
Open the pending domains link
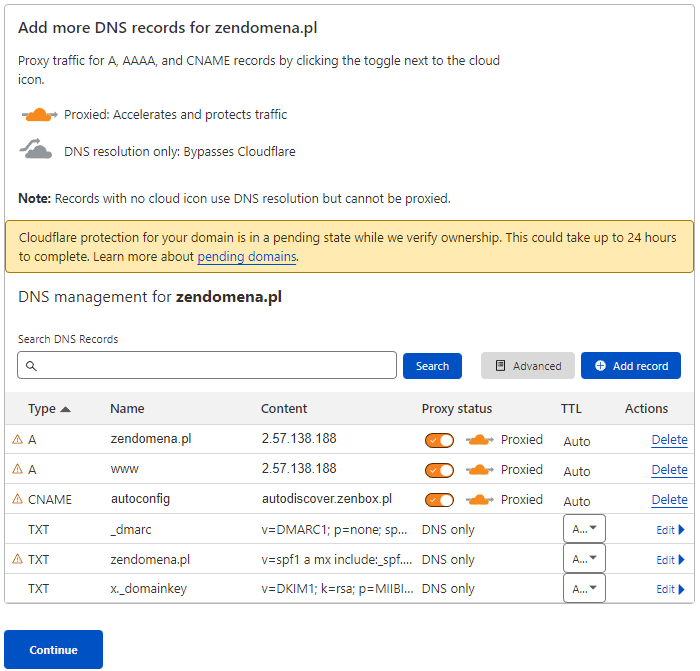pos(246,257)
